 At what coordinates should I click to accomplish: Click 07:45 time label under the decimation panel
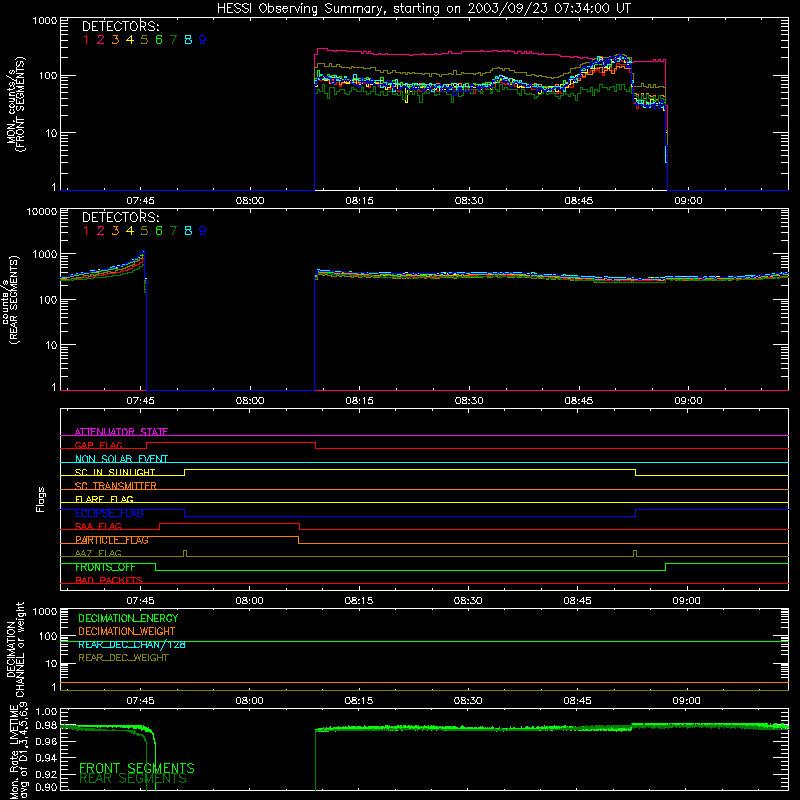point(140,701)
